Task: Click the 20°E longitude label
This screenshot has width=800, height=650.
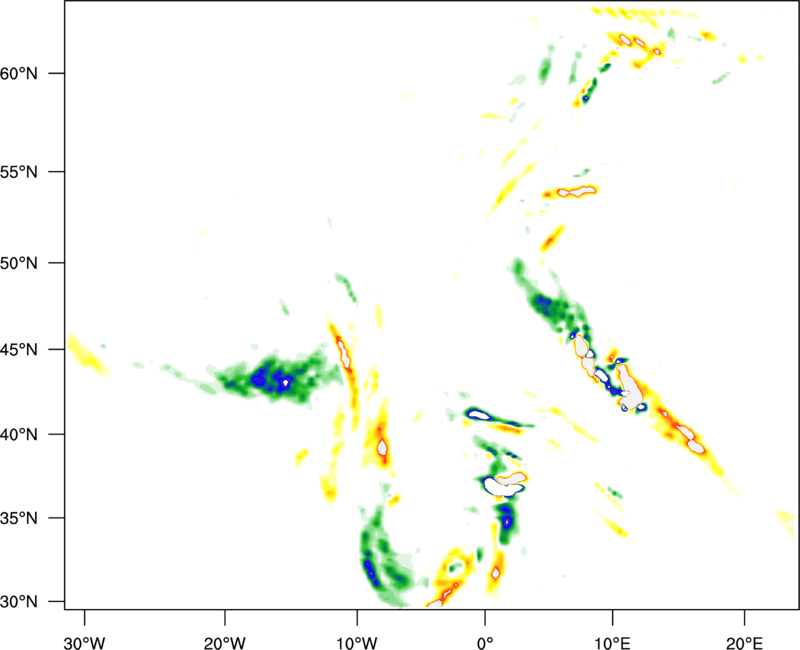Action: [744, 643]
